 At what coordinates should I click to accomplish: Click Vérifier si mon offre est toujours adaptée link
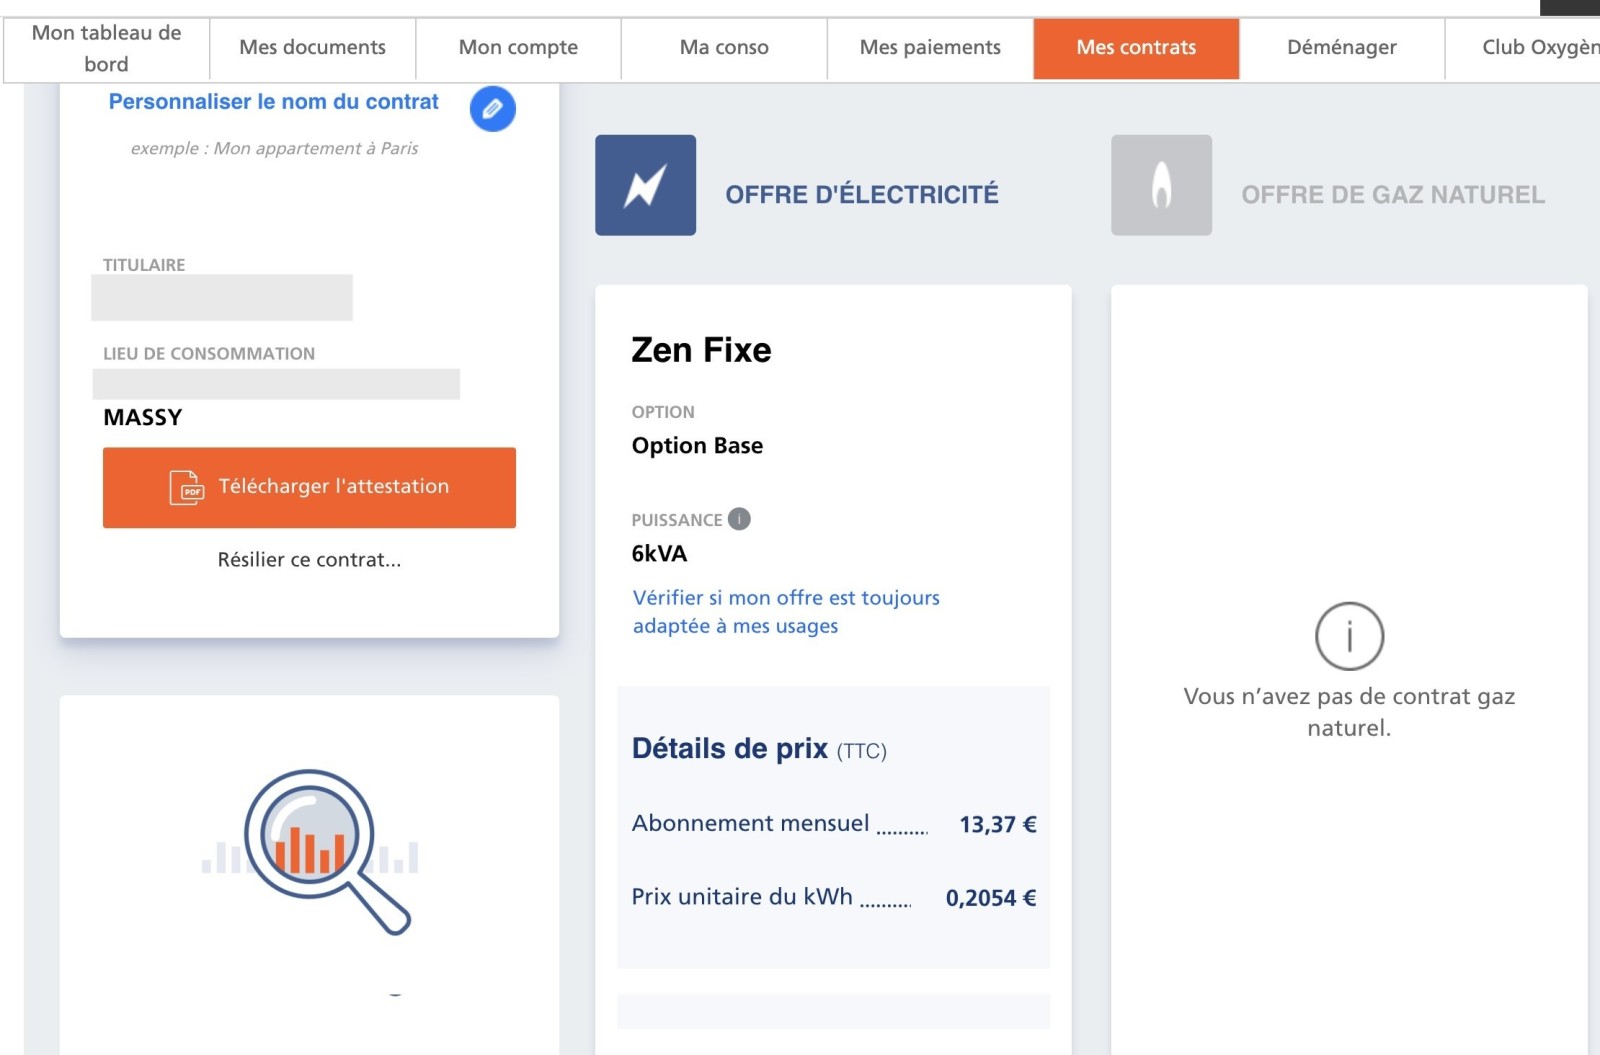[x=786, y=611]
